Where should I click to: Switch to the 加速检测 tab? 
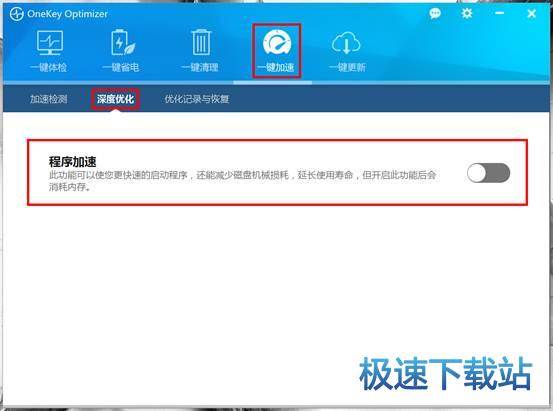49,99
